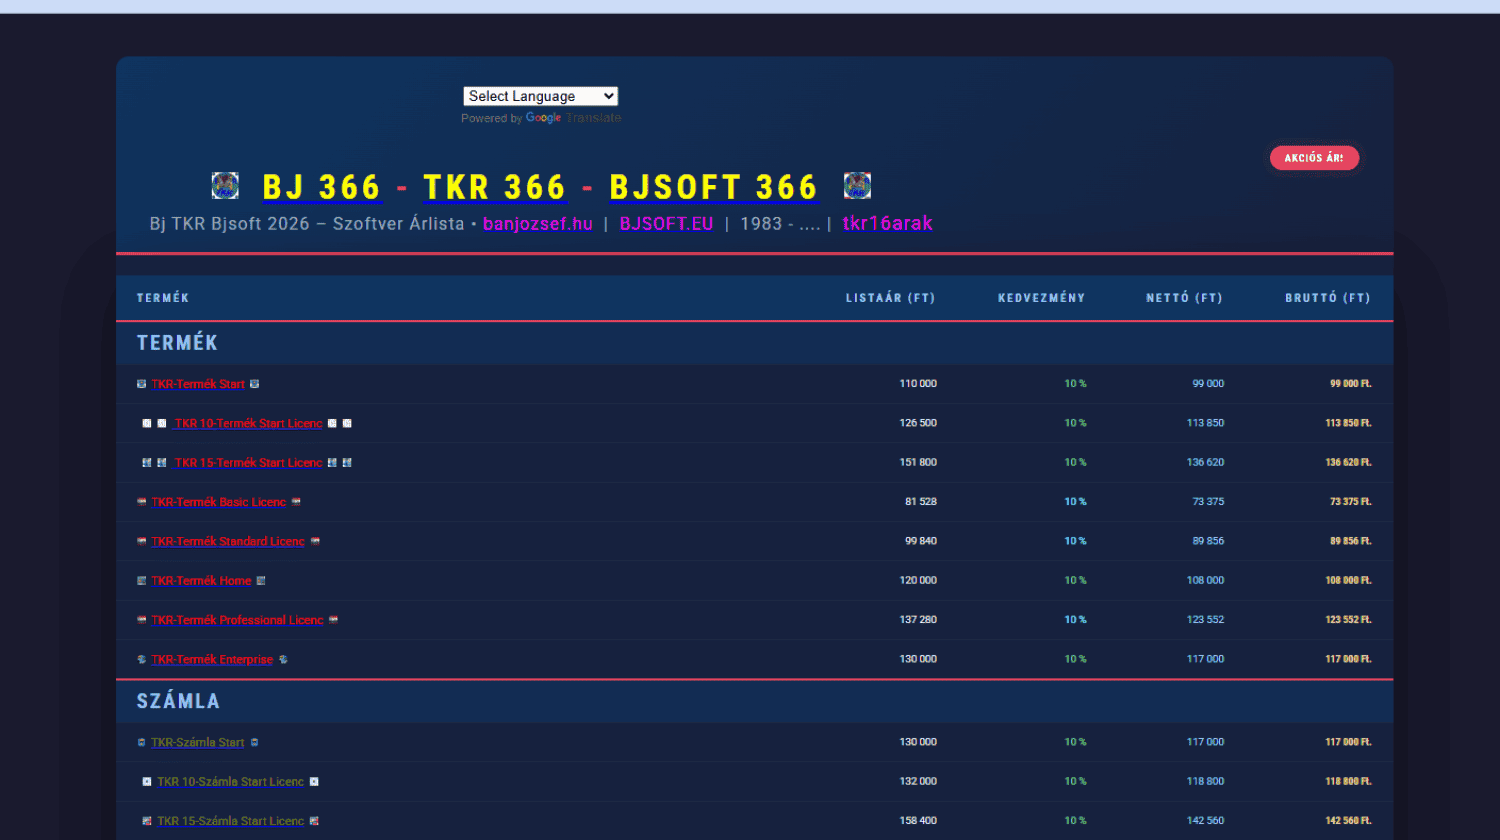Open the TKR-Termék Standard Licenc link
This screenshot has height=840, width=1500.
pos(228,542)
